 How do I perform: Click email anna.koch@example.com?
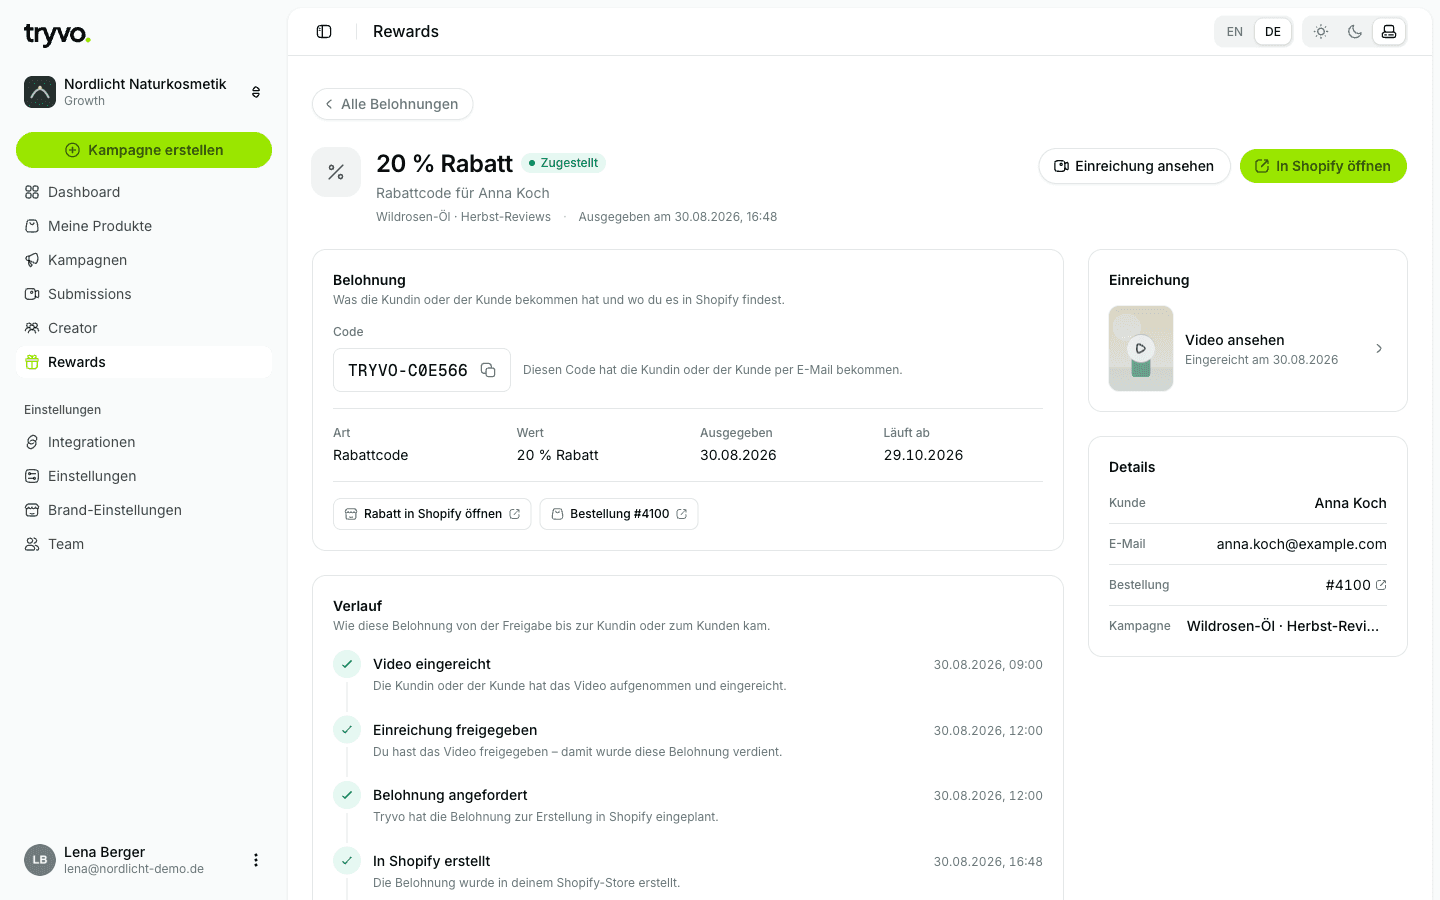pyautogui.click(x=1301, y=544)
